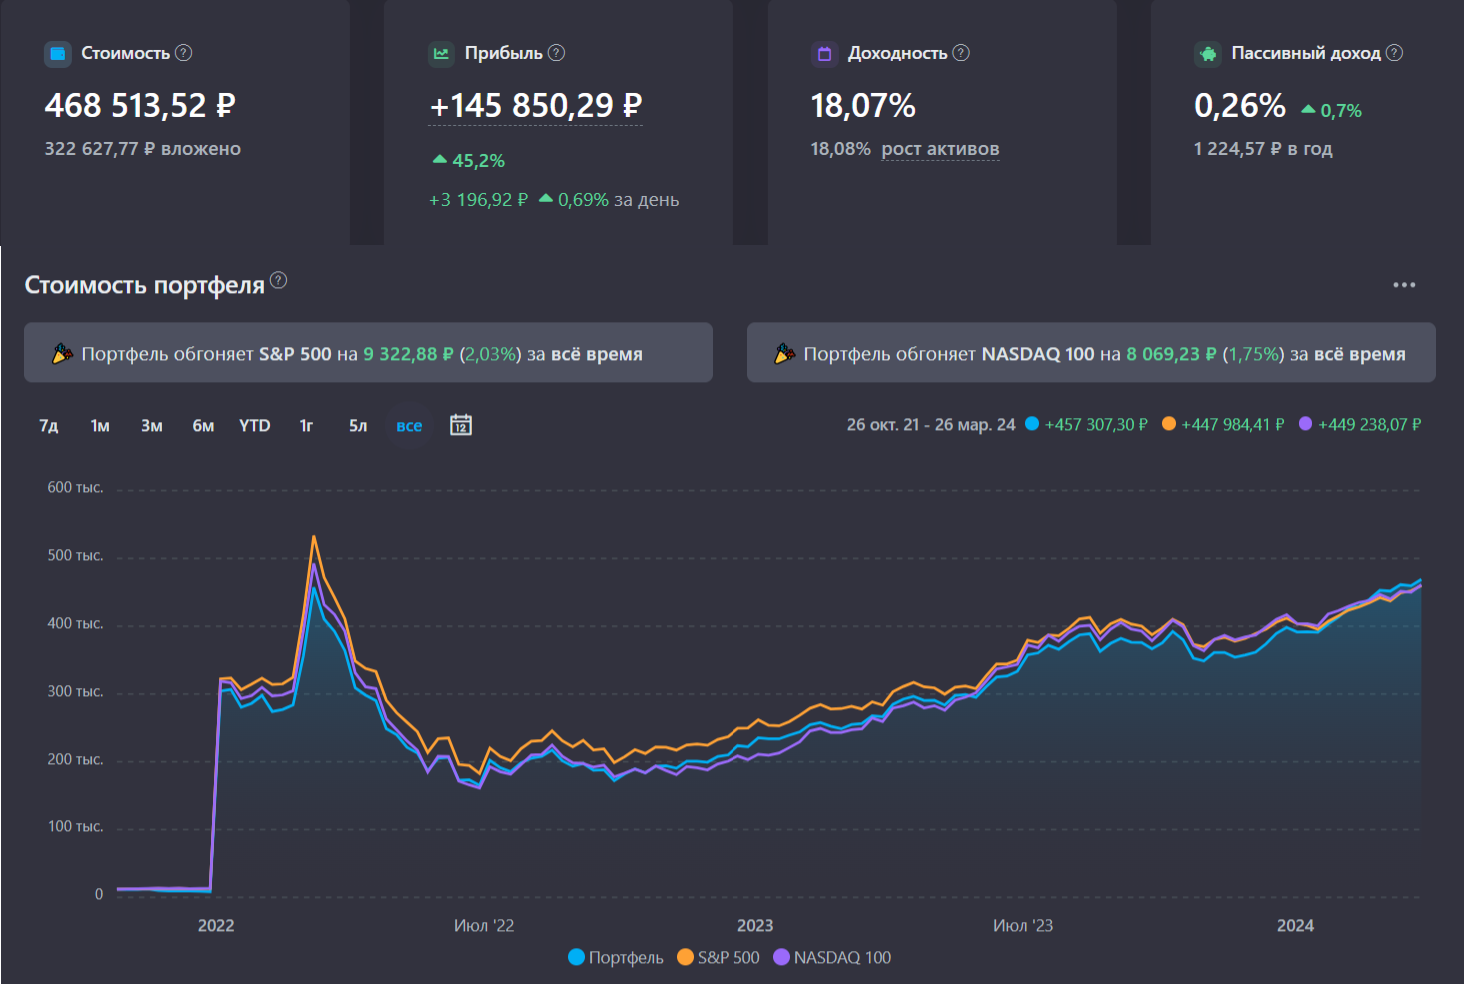
Task: Toggle S&P 500 series in chart legend
Action: point(719,957)
